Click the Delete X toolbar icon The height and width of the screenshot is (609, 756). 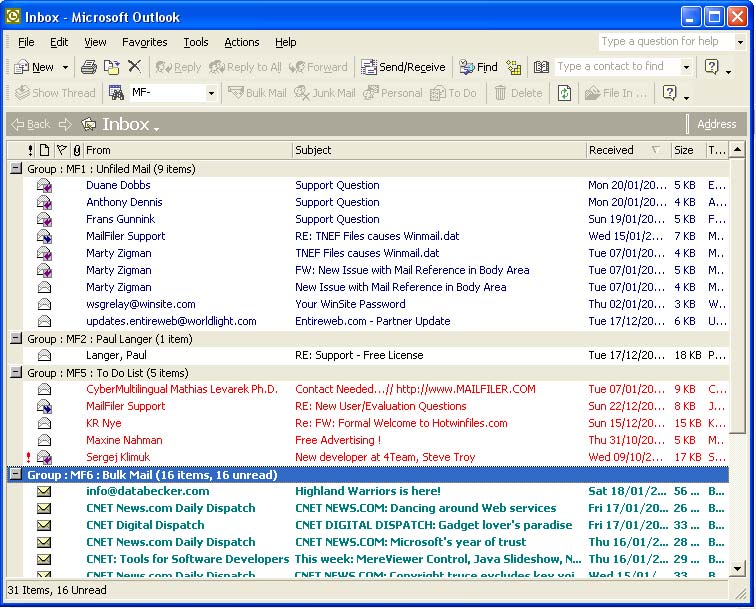pyautogui.click(x=135, y=66)
